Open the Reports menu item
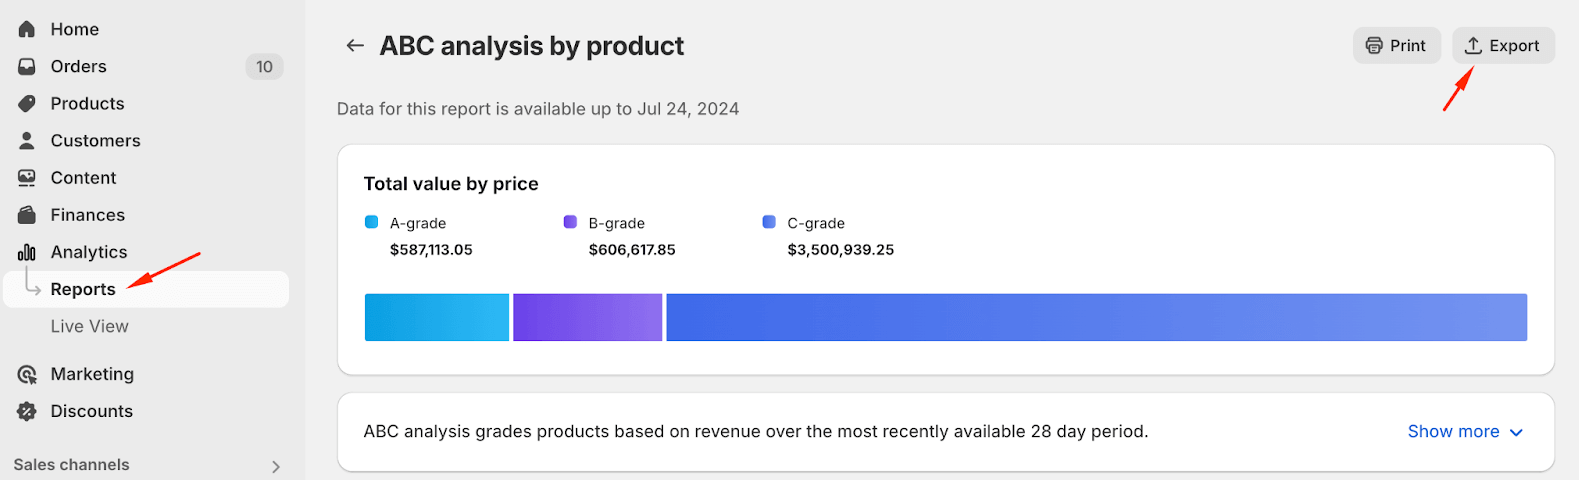Screen dimensions: 1579x480 coord(83,289)
